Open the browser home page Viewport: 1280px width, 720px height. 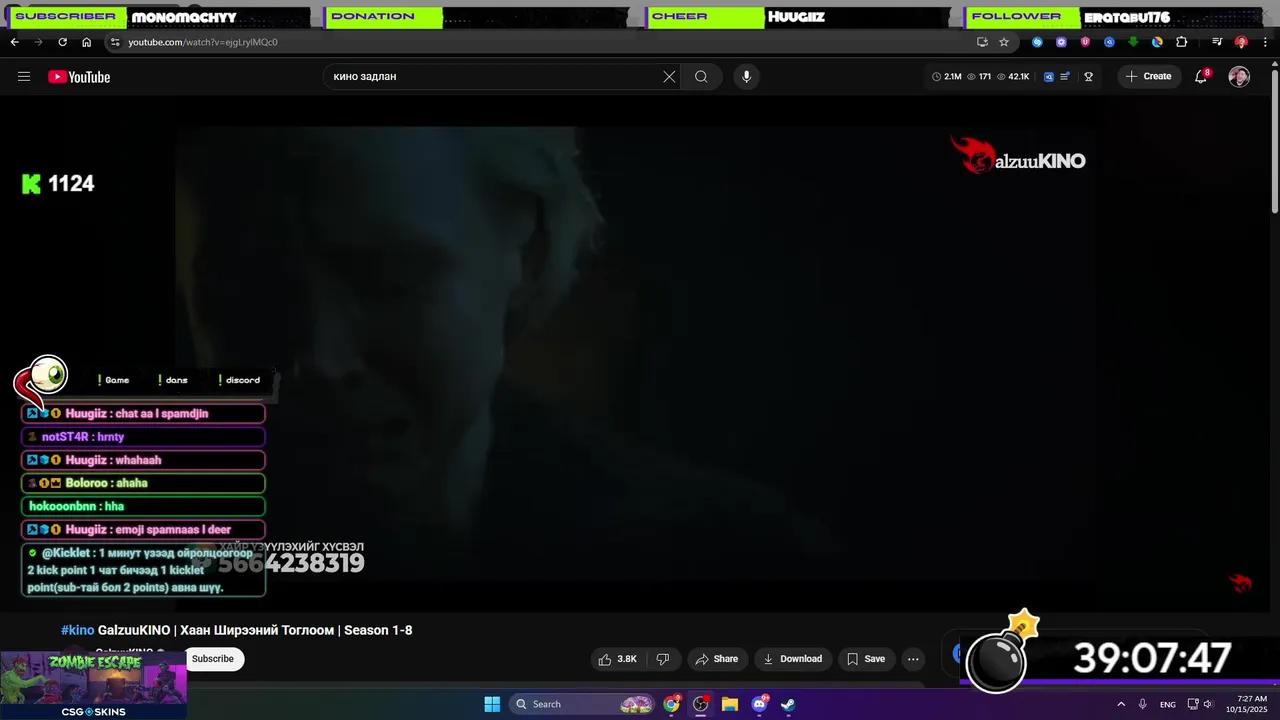pyautogui.click(x=86, y=42)
